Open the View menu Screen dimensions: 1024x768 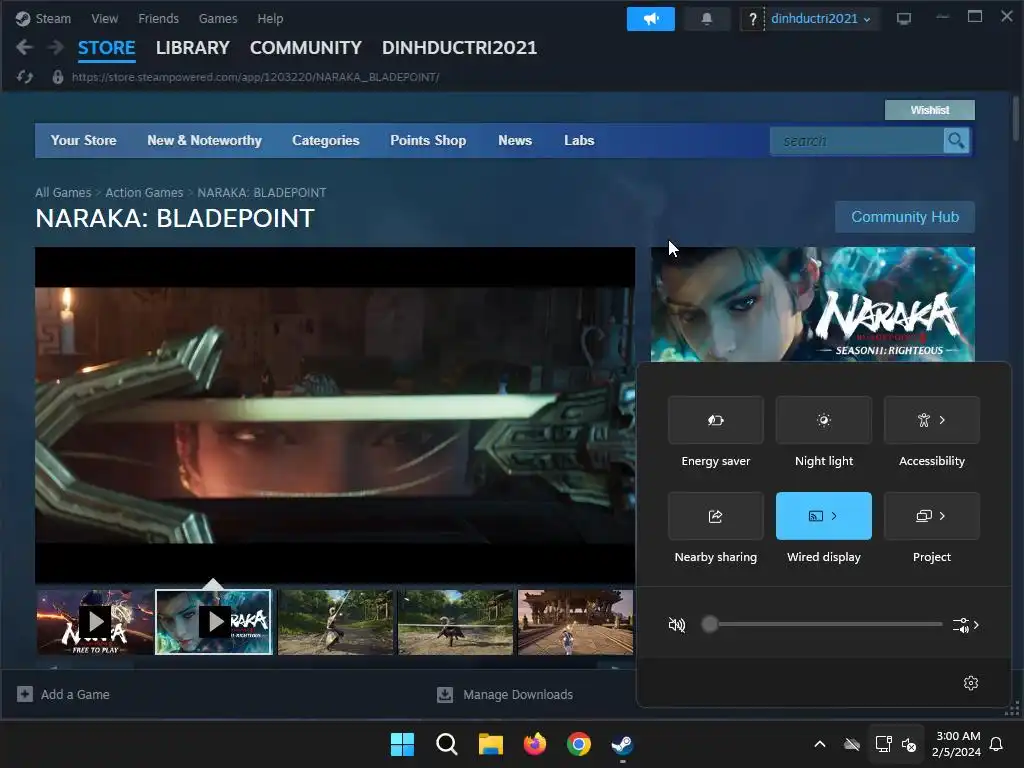[x=104, y=18]
